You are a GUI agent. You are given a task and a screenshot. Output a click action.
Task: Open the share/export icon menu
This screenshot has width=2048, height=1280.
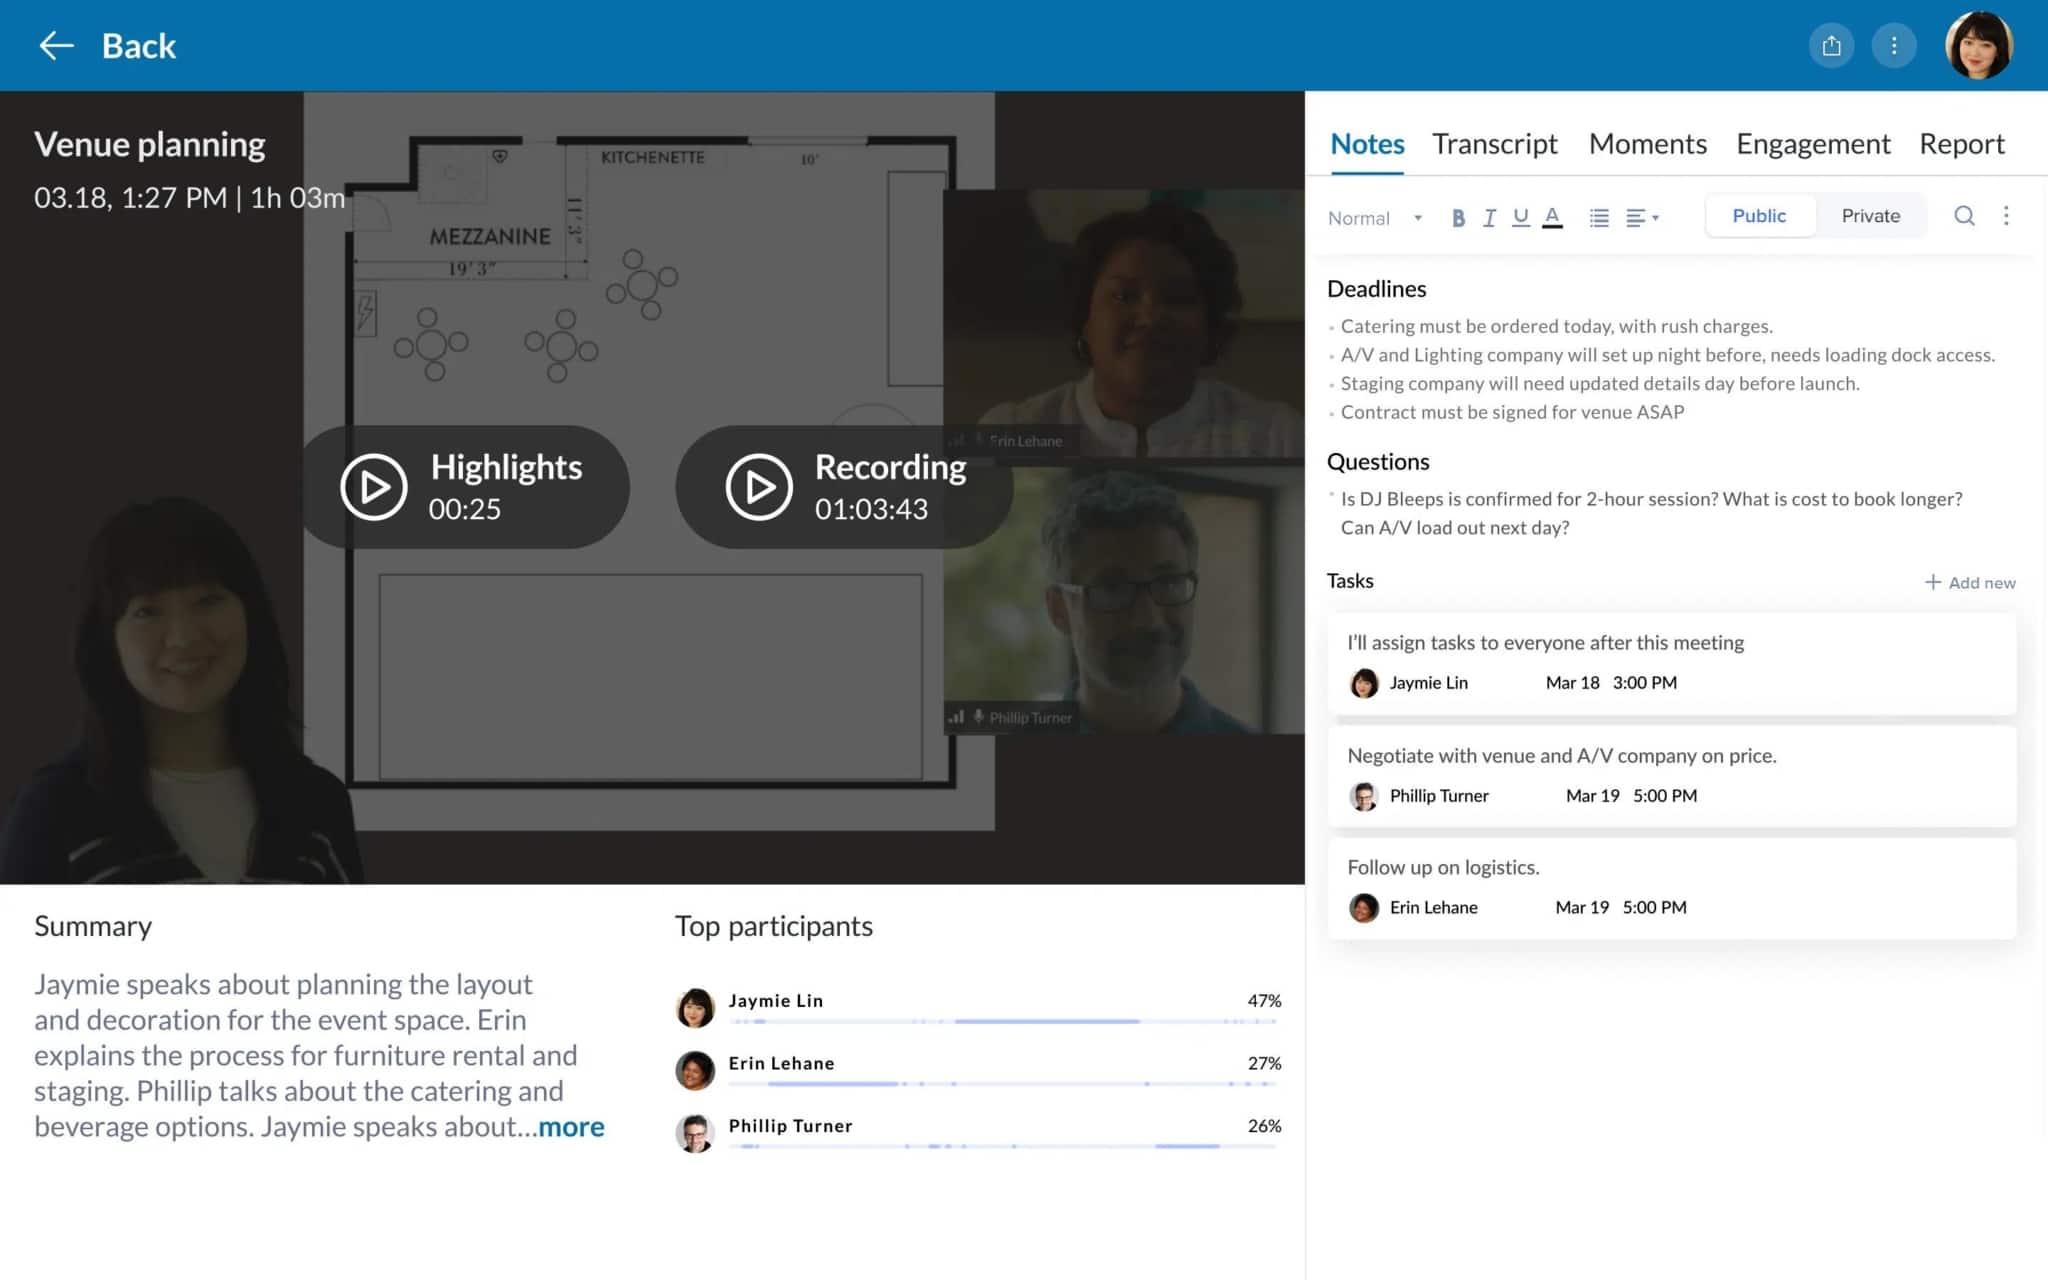(x=1833, y=44)
